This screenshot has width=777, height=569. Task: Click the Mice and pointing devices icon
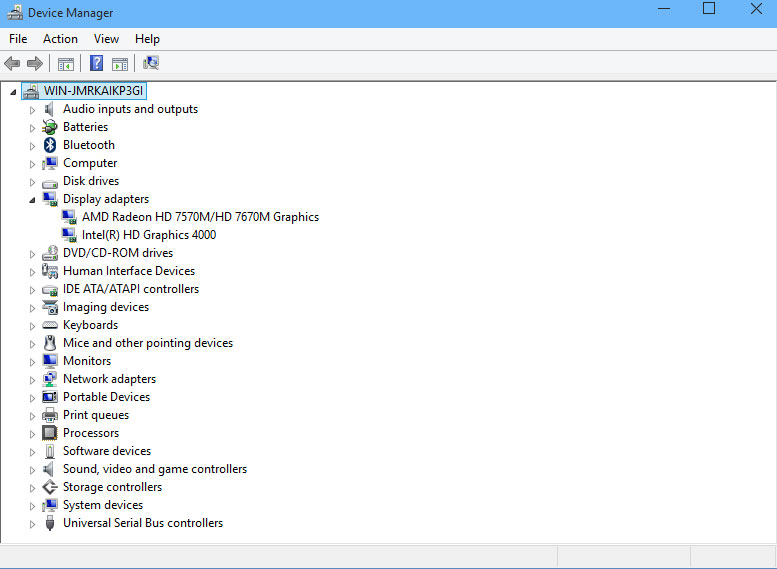coord(50,343)
